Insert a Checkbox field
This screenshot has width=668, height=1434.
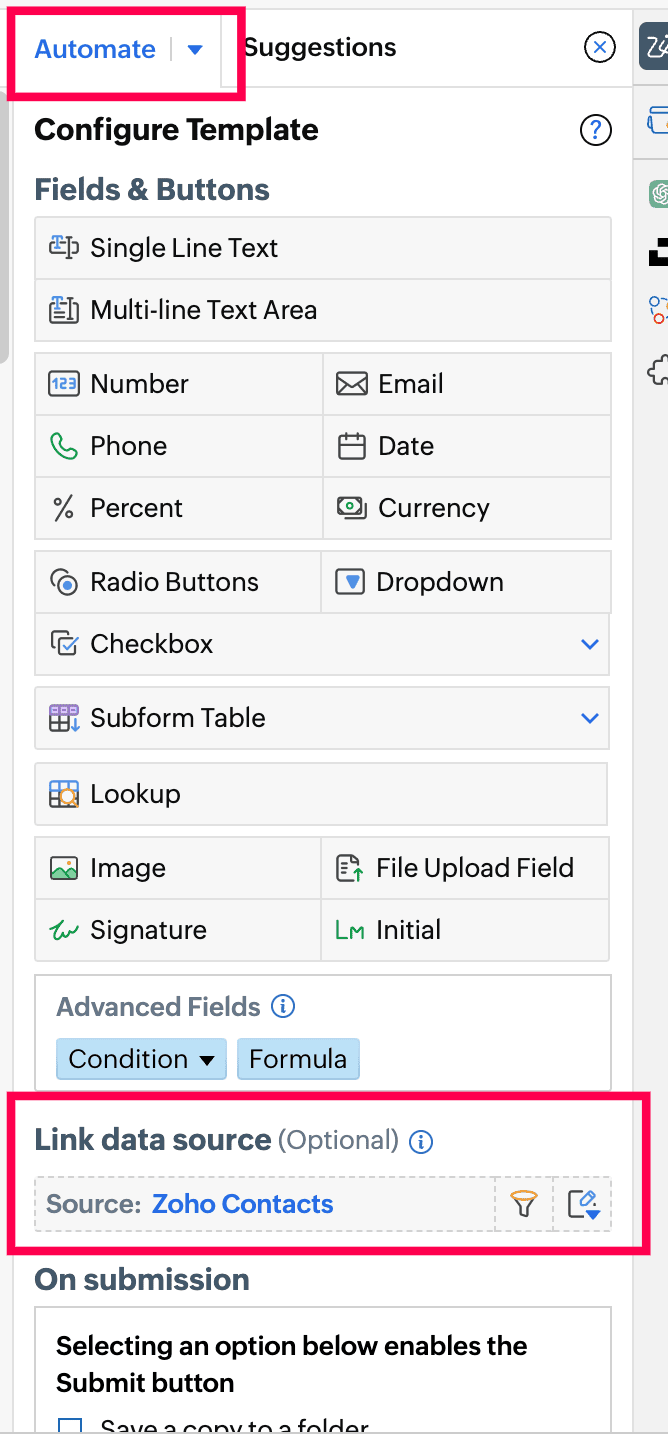[152, 644]
